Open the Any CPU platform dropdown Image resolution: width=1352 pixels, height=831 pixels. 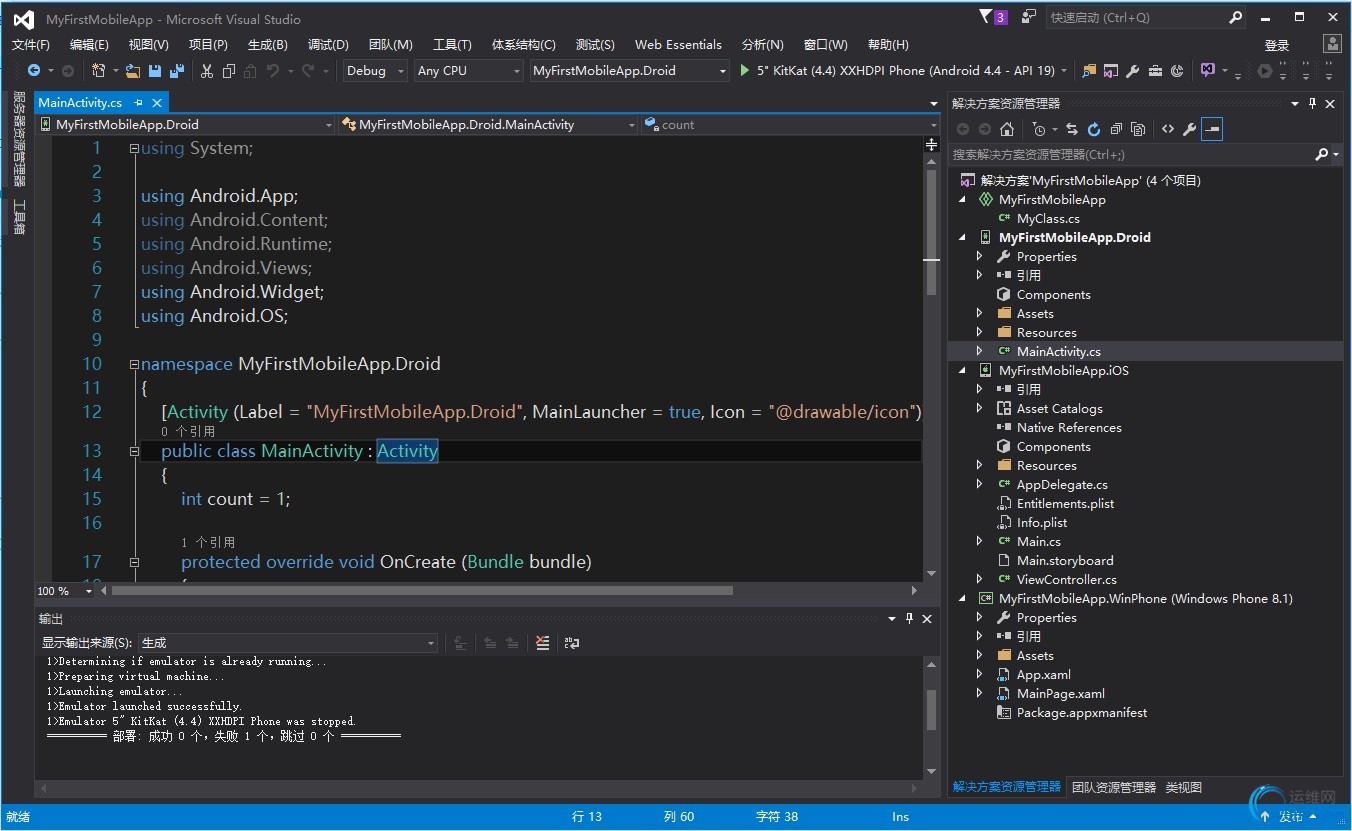point(469,71)
